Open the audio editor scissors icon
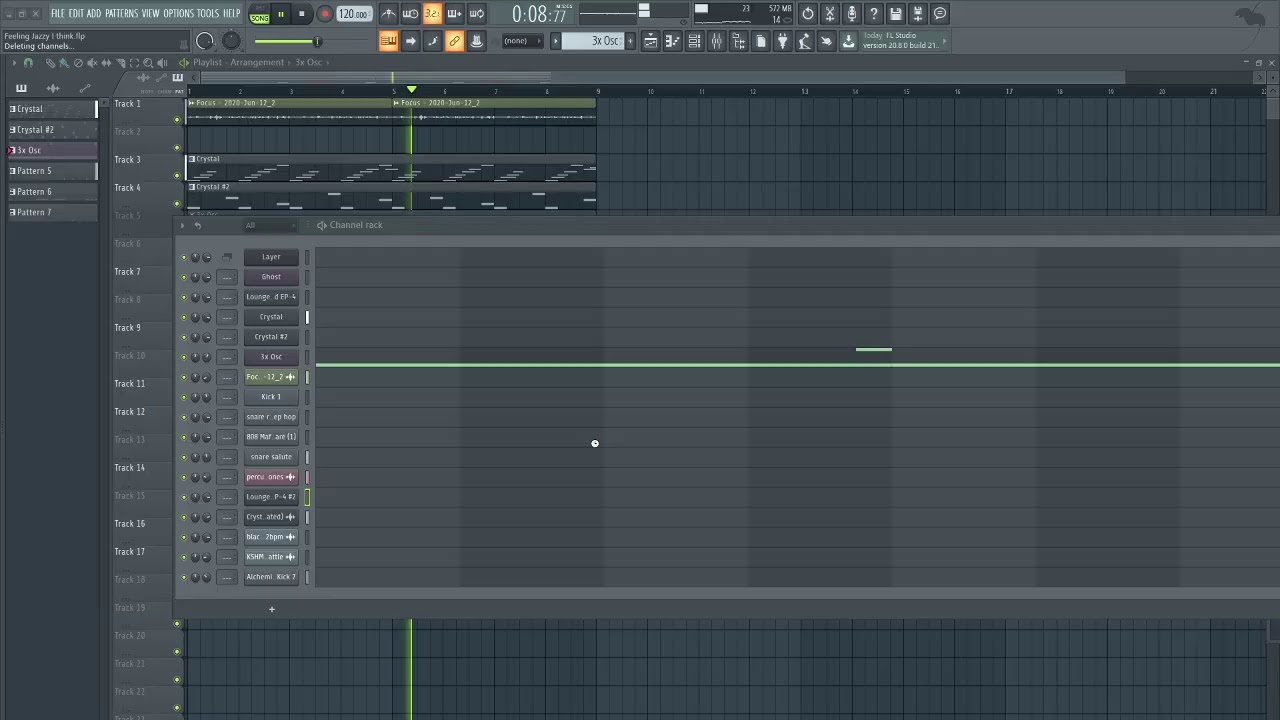The width and height of the screenshot is (1280, 720). (830, 14)
